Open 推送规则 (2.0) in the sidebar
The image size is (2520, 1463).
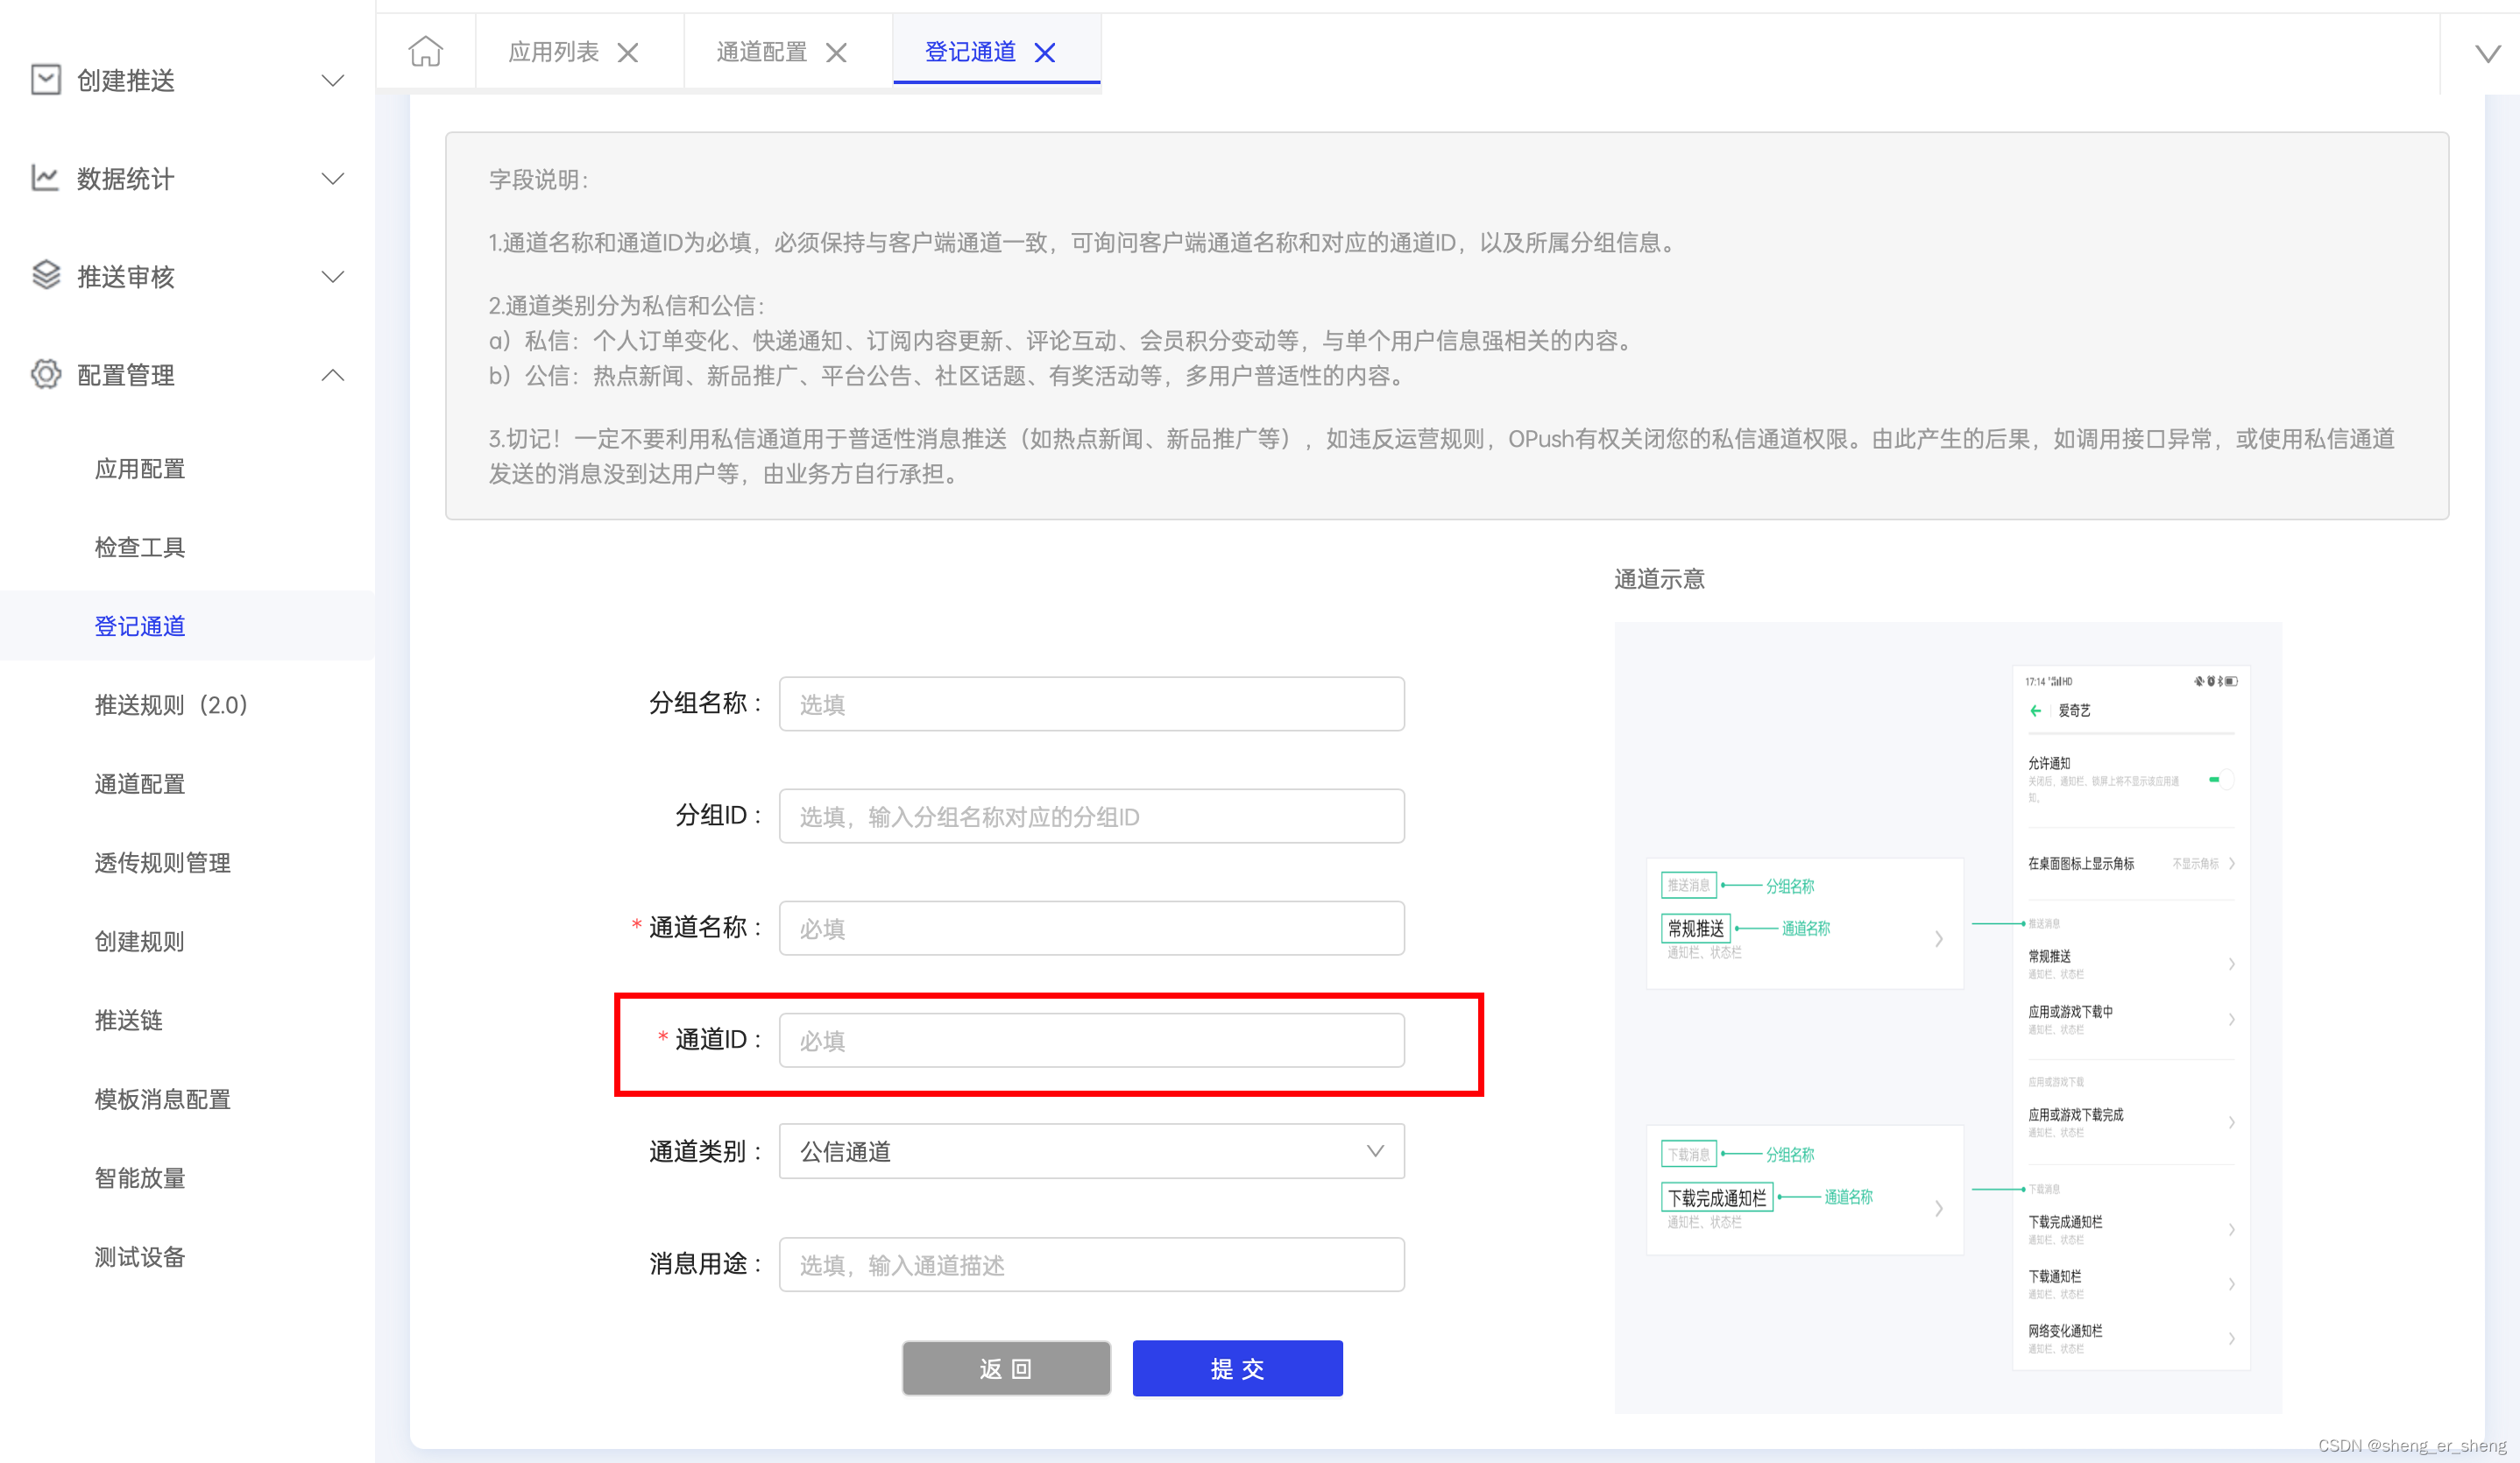click(171, 705)
